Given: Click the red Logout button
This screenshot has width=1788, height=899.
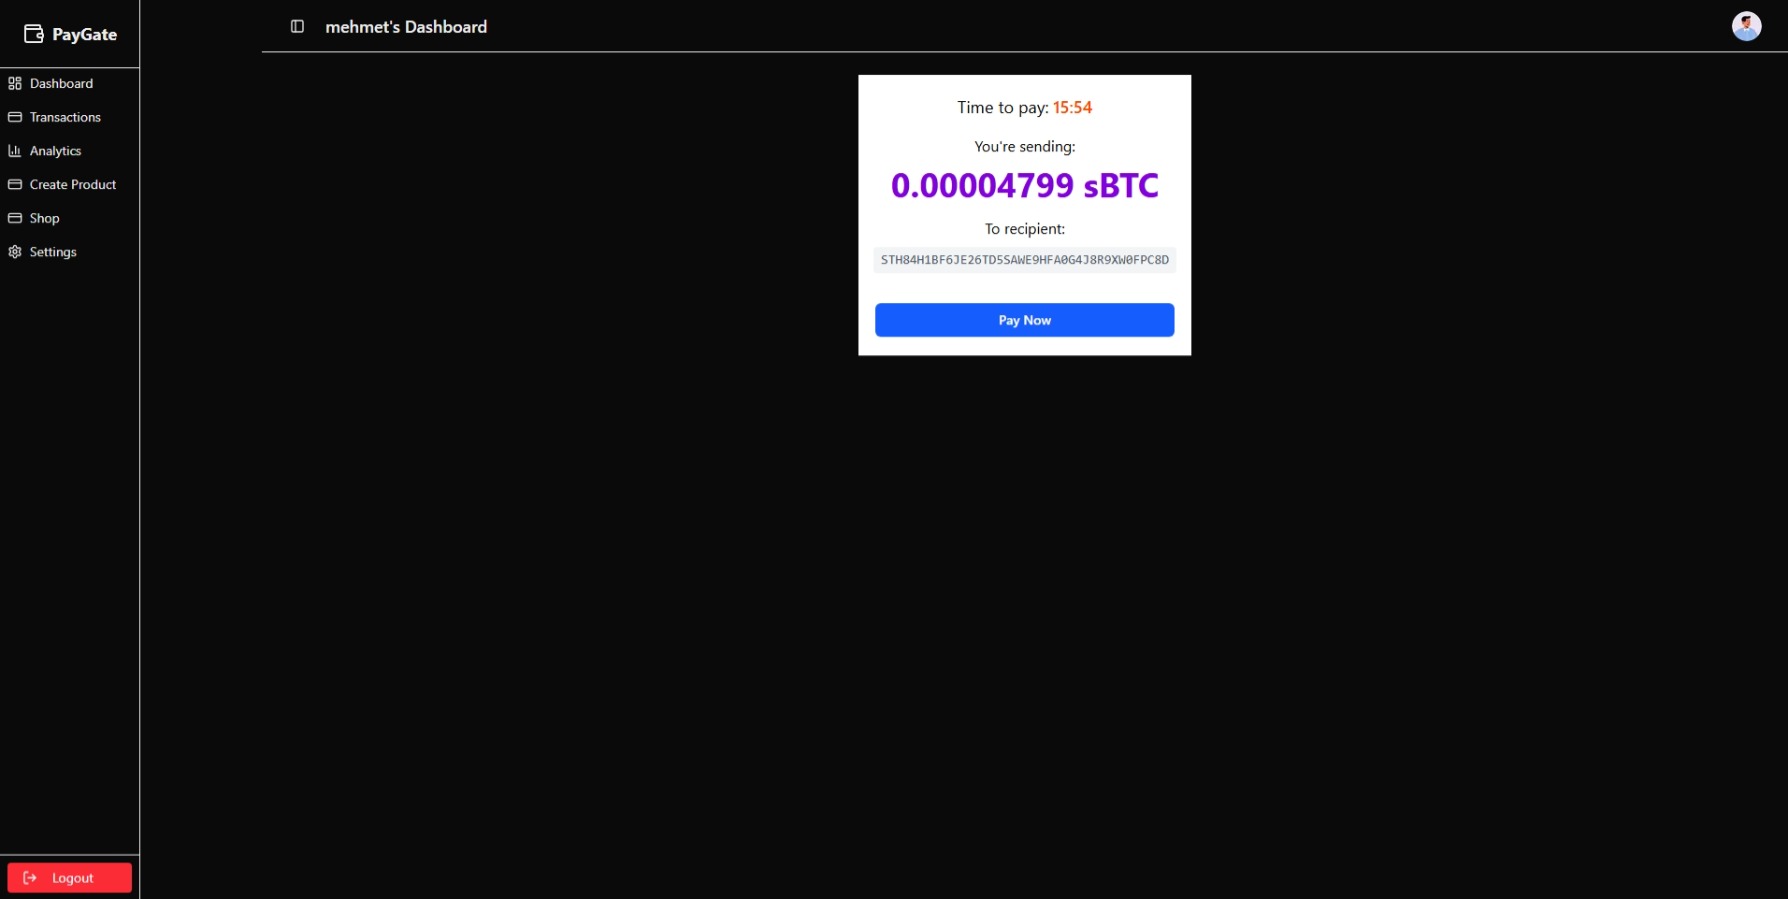Looking at the screenshot, I should tap(70, 878).
